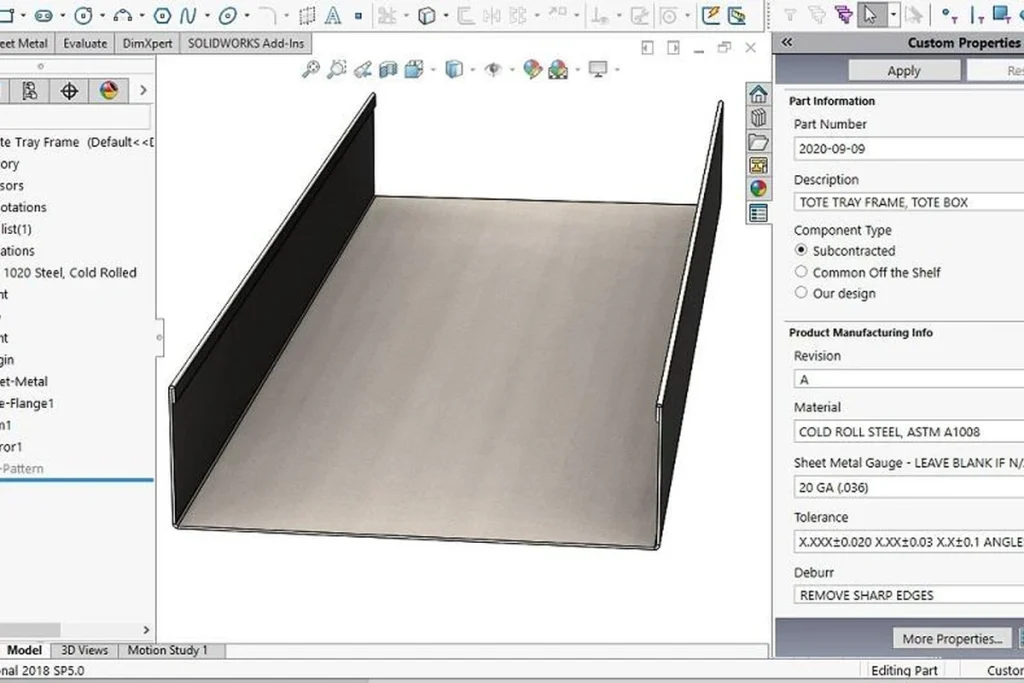Select the sketch Point tool
1024x683 pixels.
pyautogui.click(x=359, y=16)
